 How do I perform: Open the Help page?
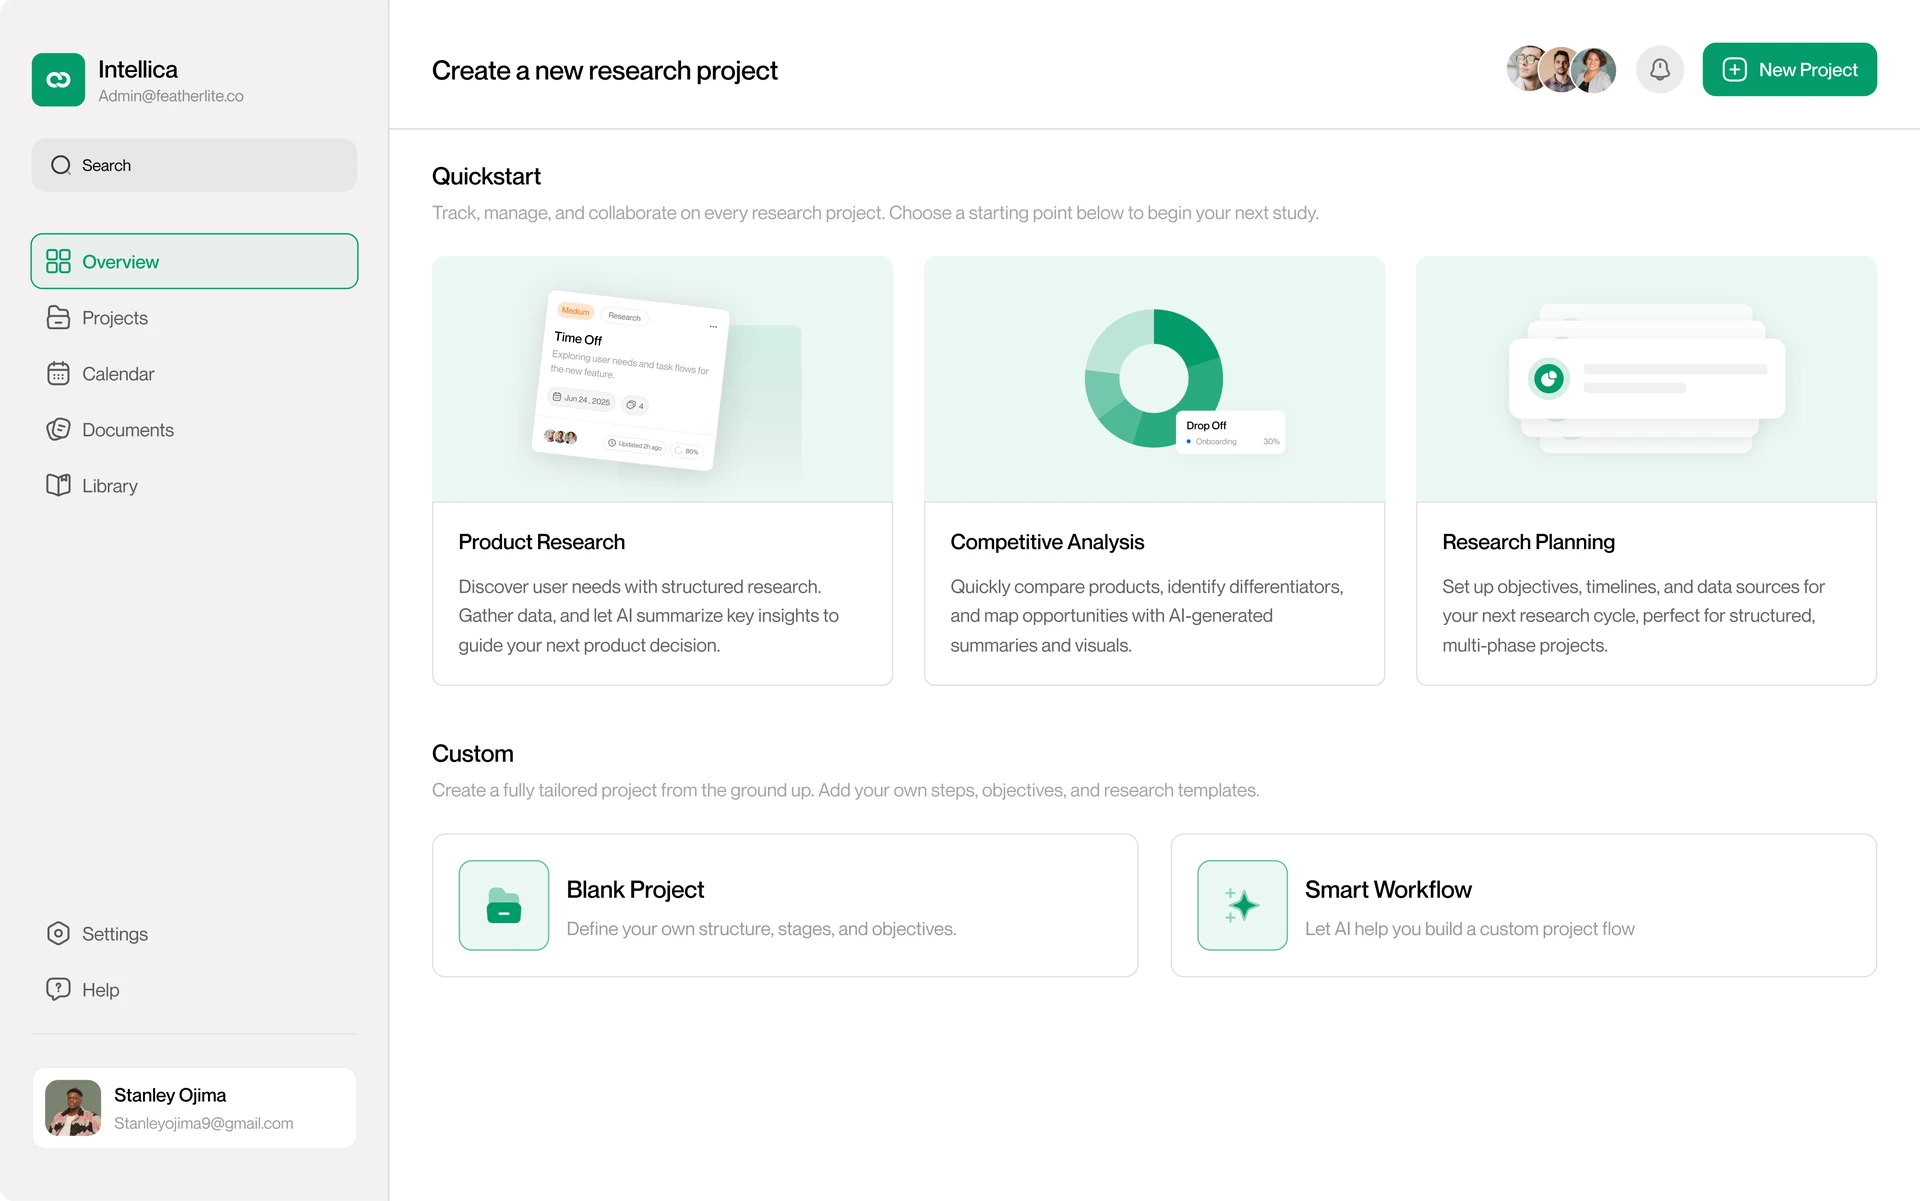pos(194,989)
